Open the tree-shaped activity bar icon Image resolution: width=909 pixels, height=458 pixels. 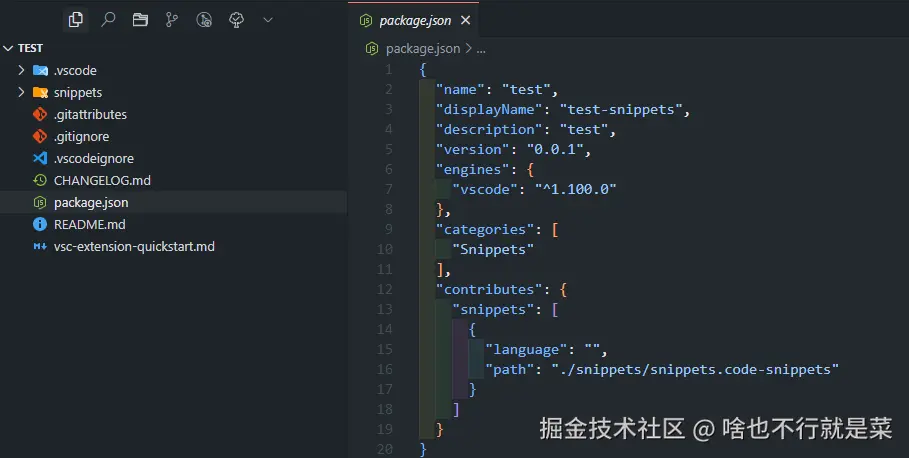[236, 20]
